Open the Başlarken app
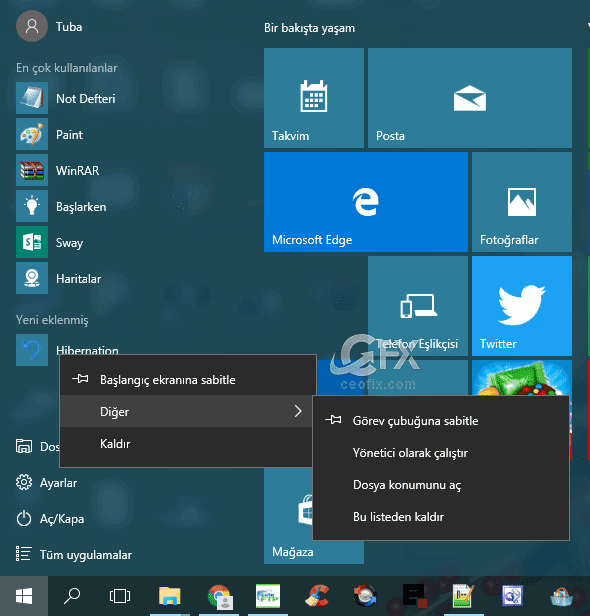590x616 pixels. pyautogui.click(x=61, y=206)
